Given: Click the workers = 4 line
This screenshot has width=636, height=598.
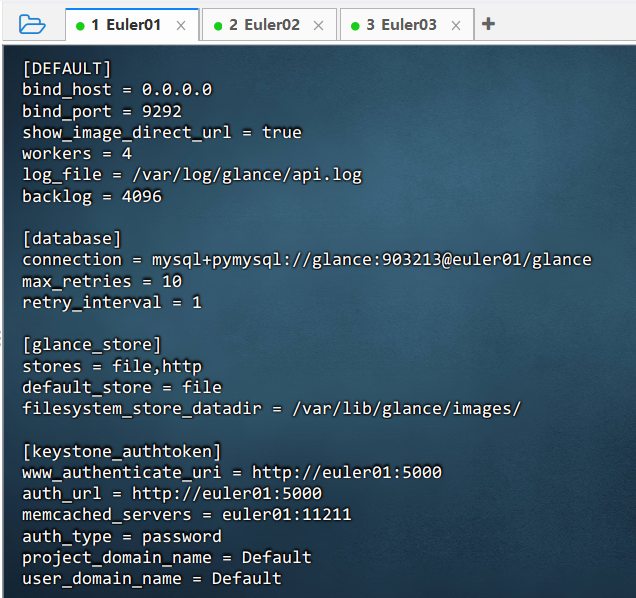Looking at the screenshot, I should click(x=77, y=154).
